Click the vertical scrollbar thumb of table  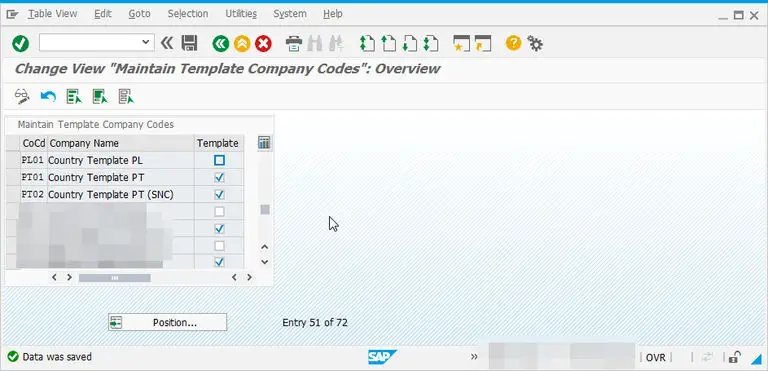click(x=264, y=210)
